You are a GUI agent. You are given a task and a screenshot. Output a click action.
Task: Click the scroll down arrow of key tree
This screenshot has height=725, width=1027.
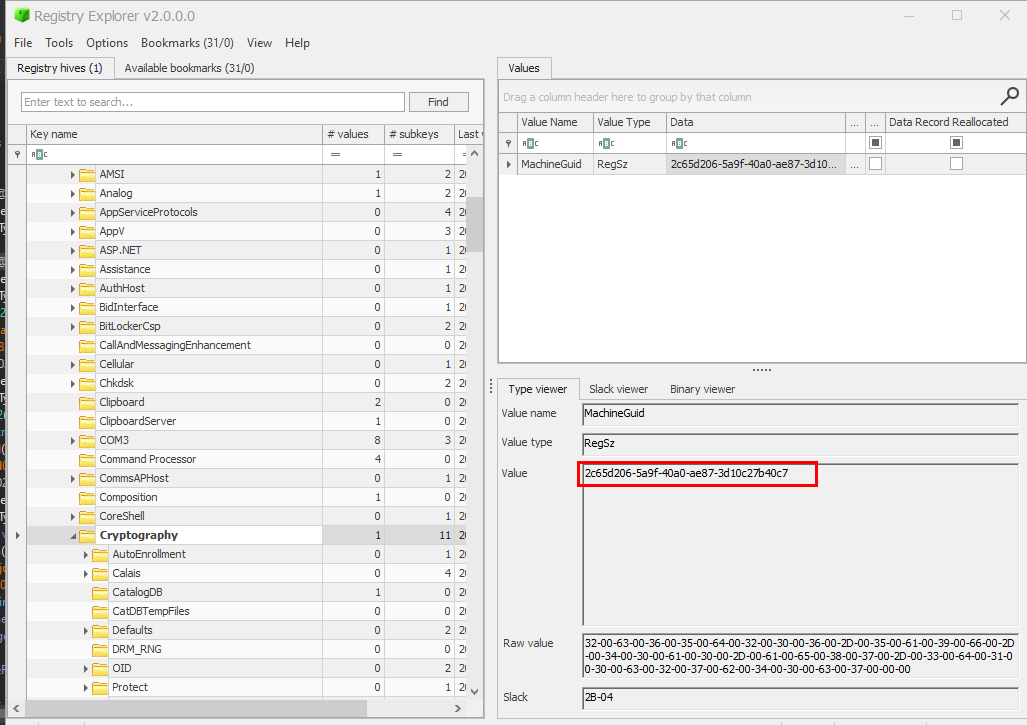[475, 692]
